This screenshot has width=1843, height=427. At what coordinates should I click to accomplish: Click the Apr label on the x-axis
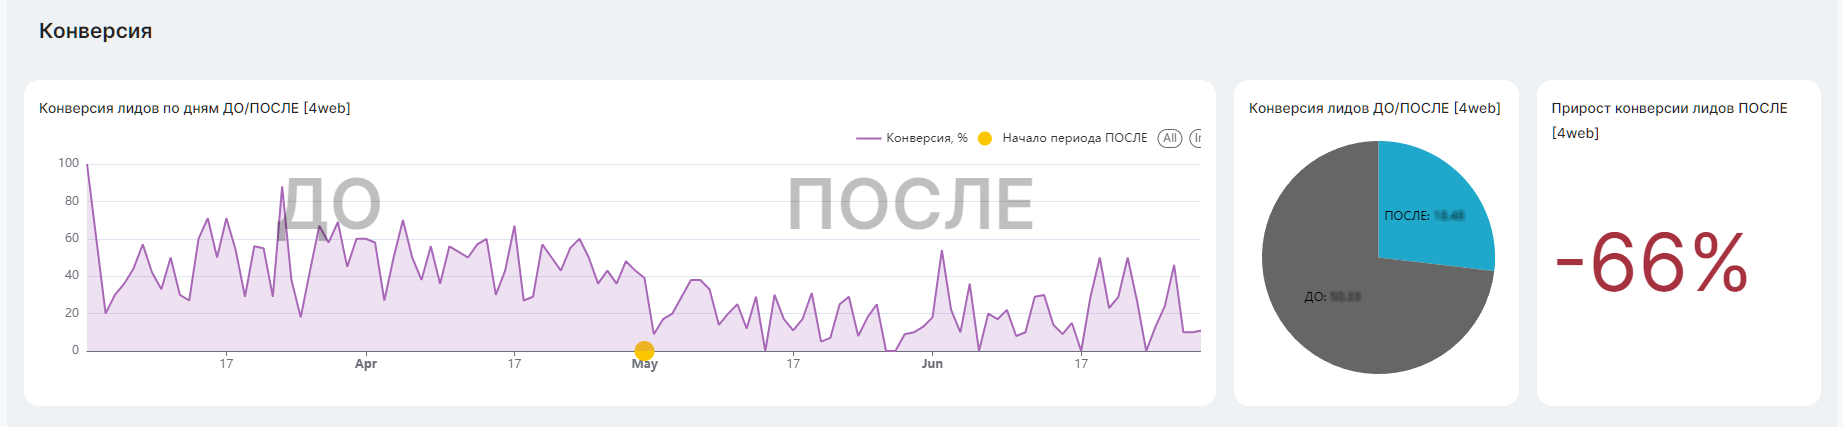[366, 364]
